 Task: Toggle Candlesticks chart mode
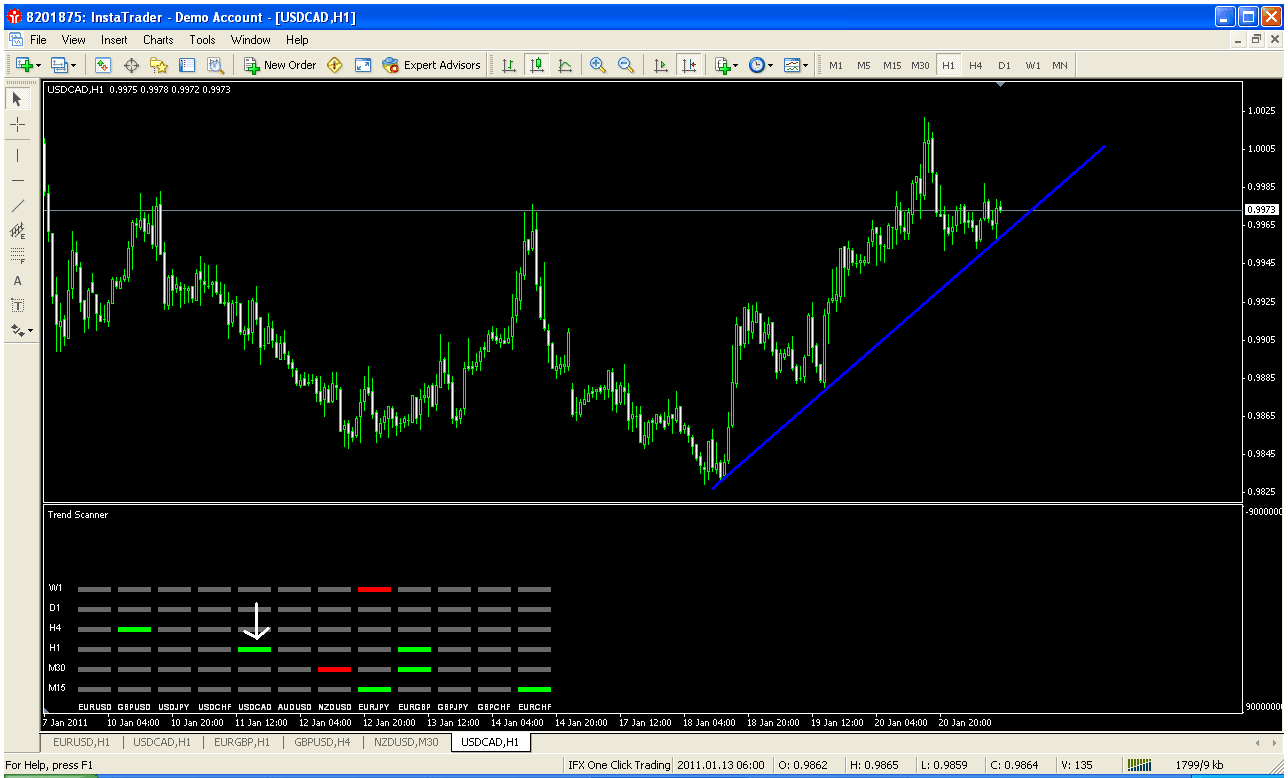[537, 65]
